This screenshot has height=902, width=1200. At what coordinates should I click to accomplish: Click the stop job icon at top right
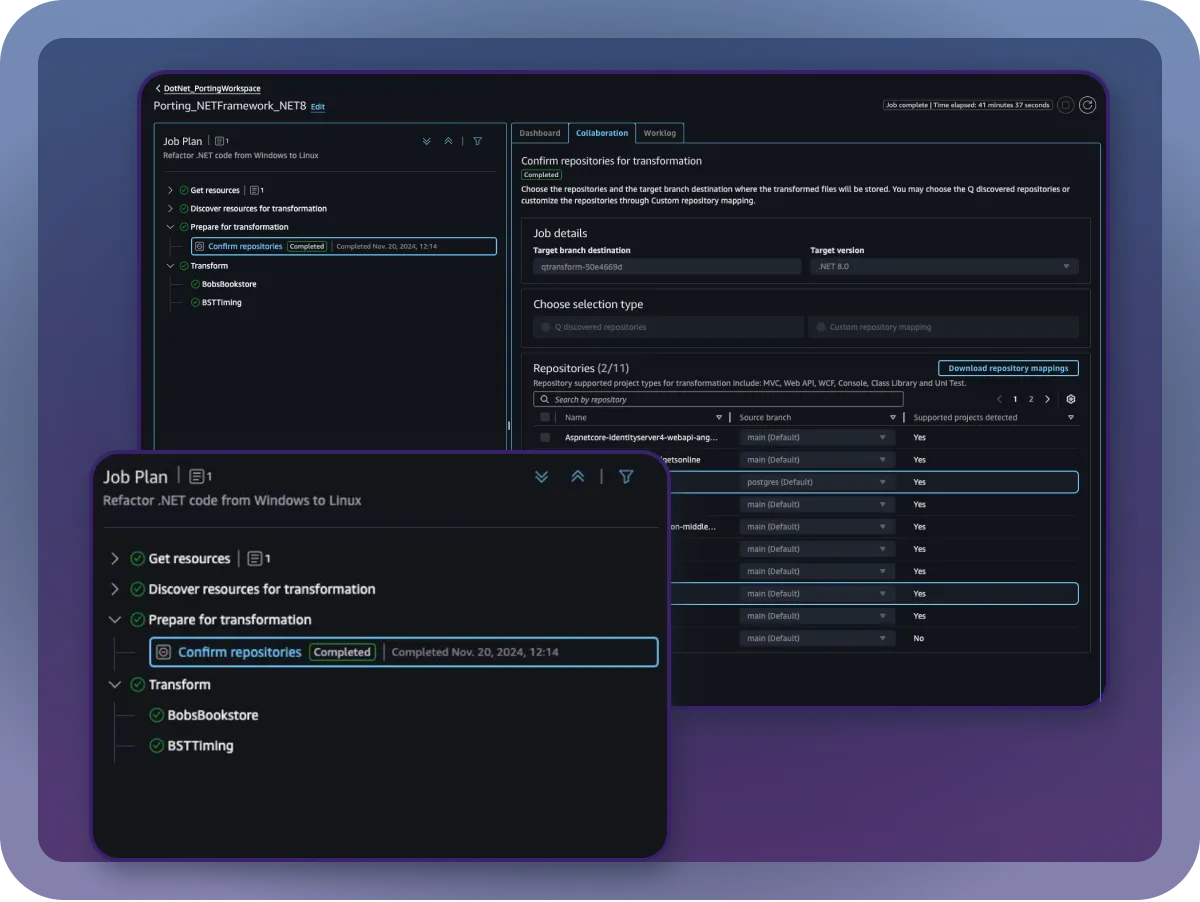pos(1066,105)
